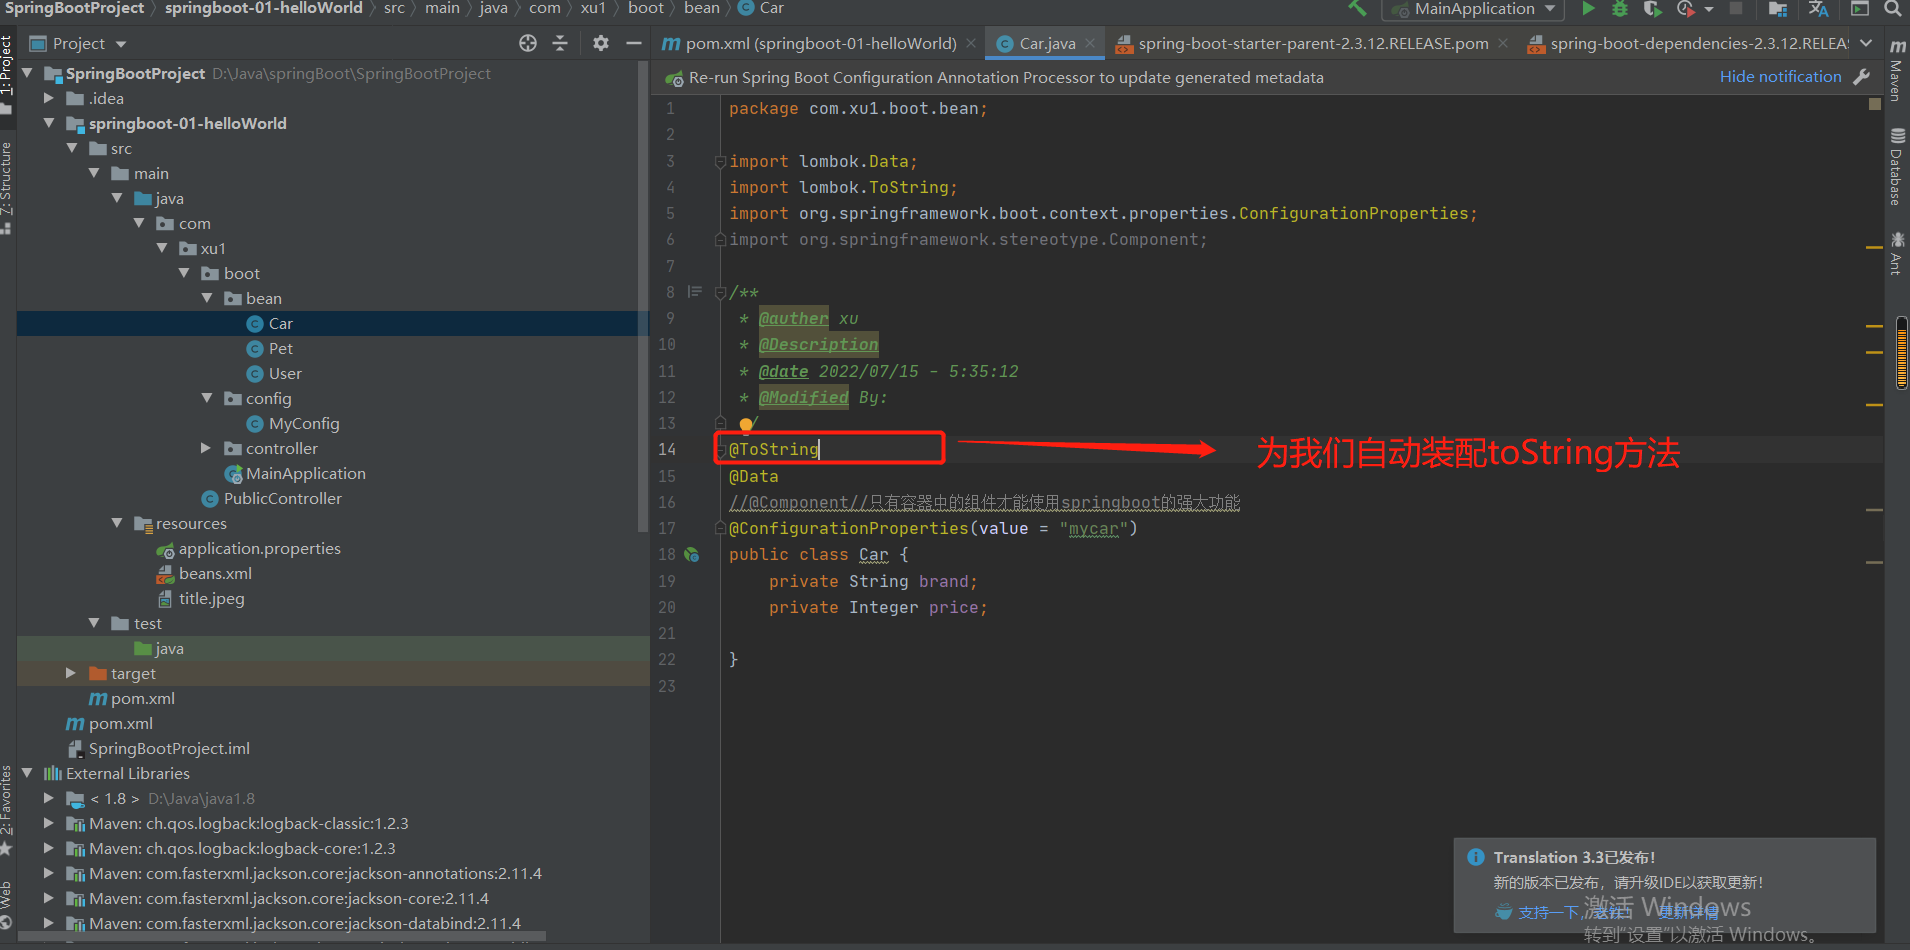
Task: Open the Favorites tool window stripe button
Action: click(x=7, y=808)
